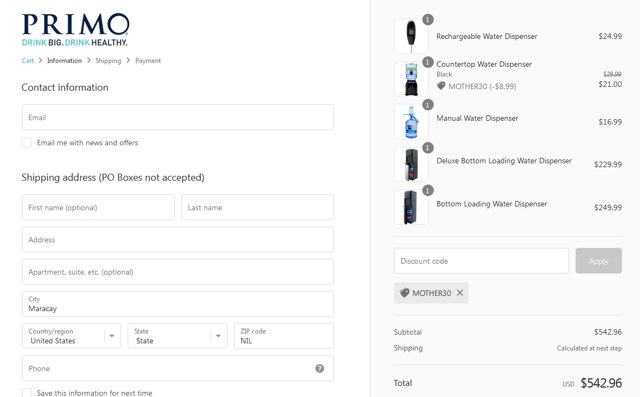Image resolution: width=640 pixels, height=397 pixels.
Task: Click the Shipping address heading
Action: tap(113, 177)
